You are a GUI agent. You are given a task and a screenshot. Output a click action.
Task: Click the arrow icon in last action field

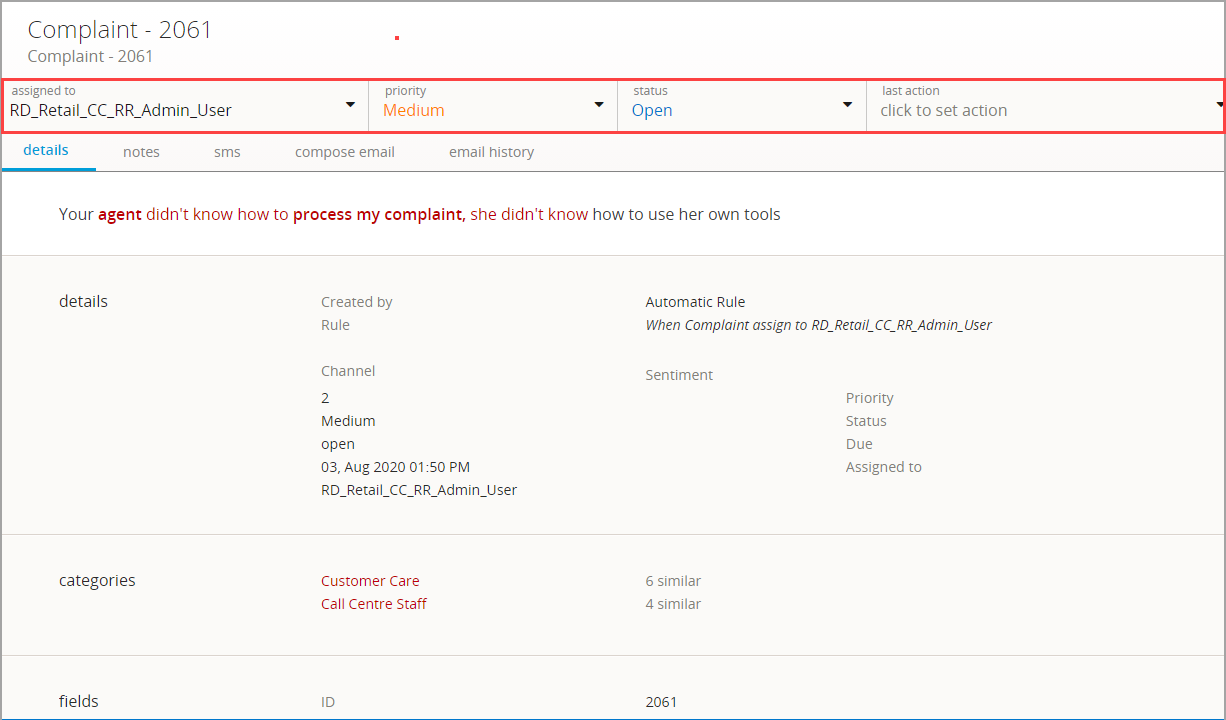tap(1219, 105)
